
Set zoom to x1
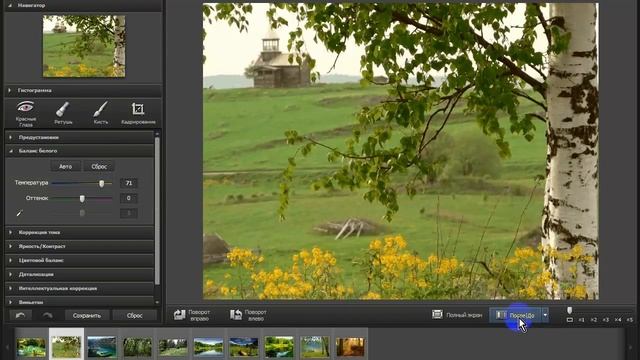click(x=582, y=320)
